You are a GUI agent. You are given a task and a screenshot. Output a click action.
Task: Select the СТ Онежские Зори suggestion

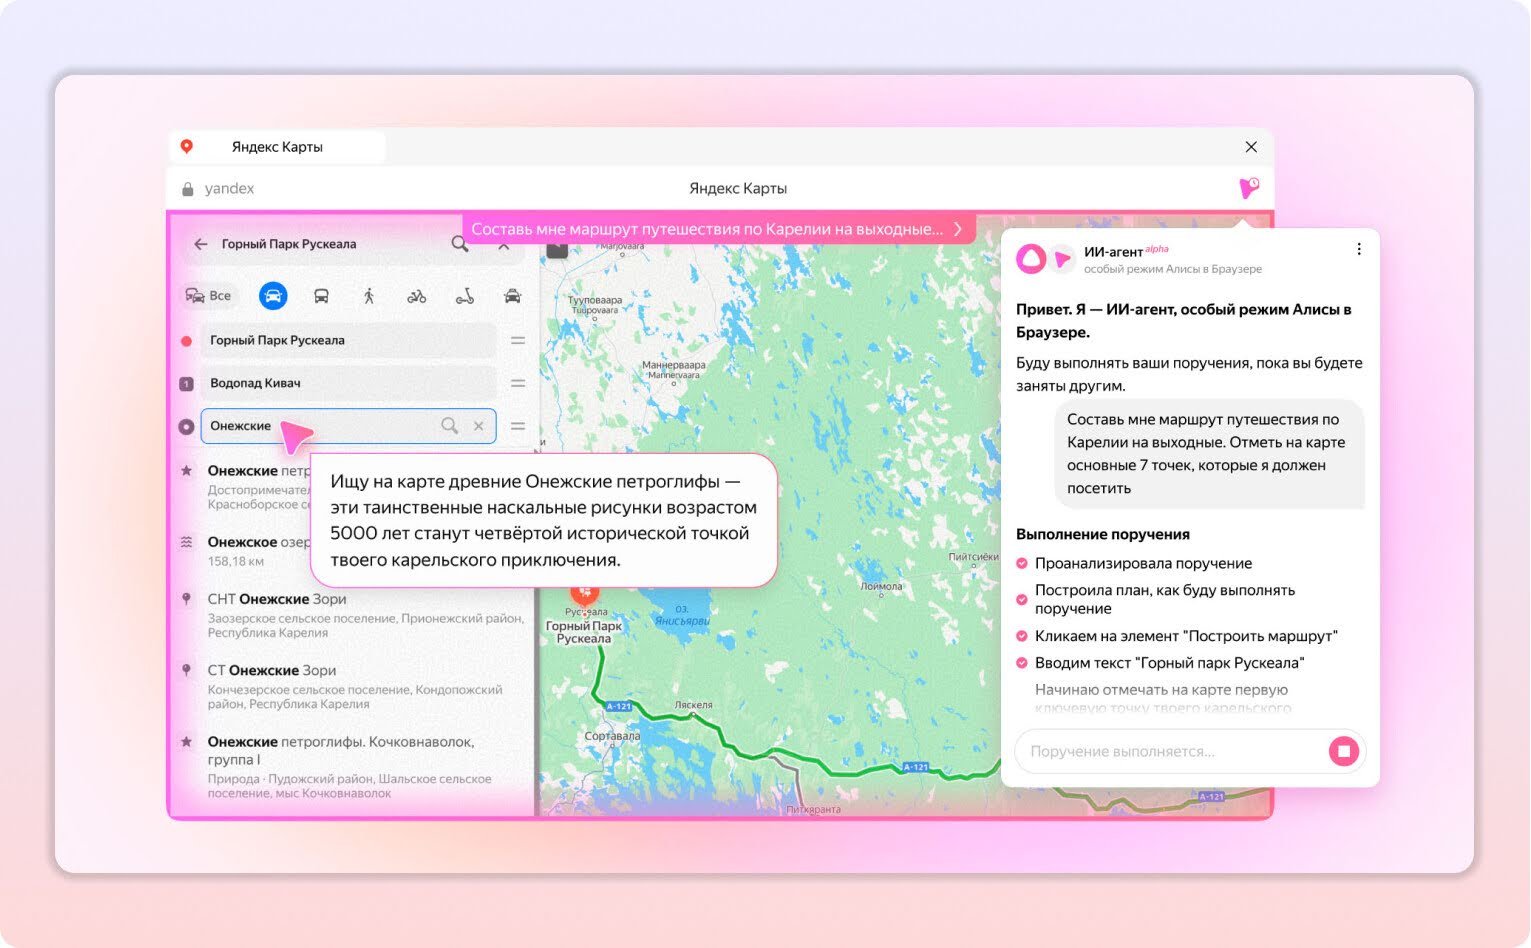[352, 686]
